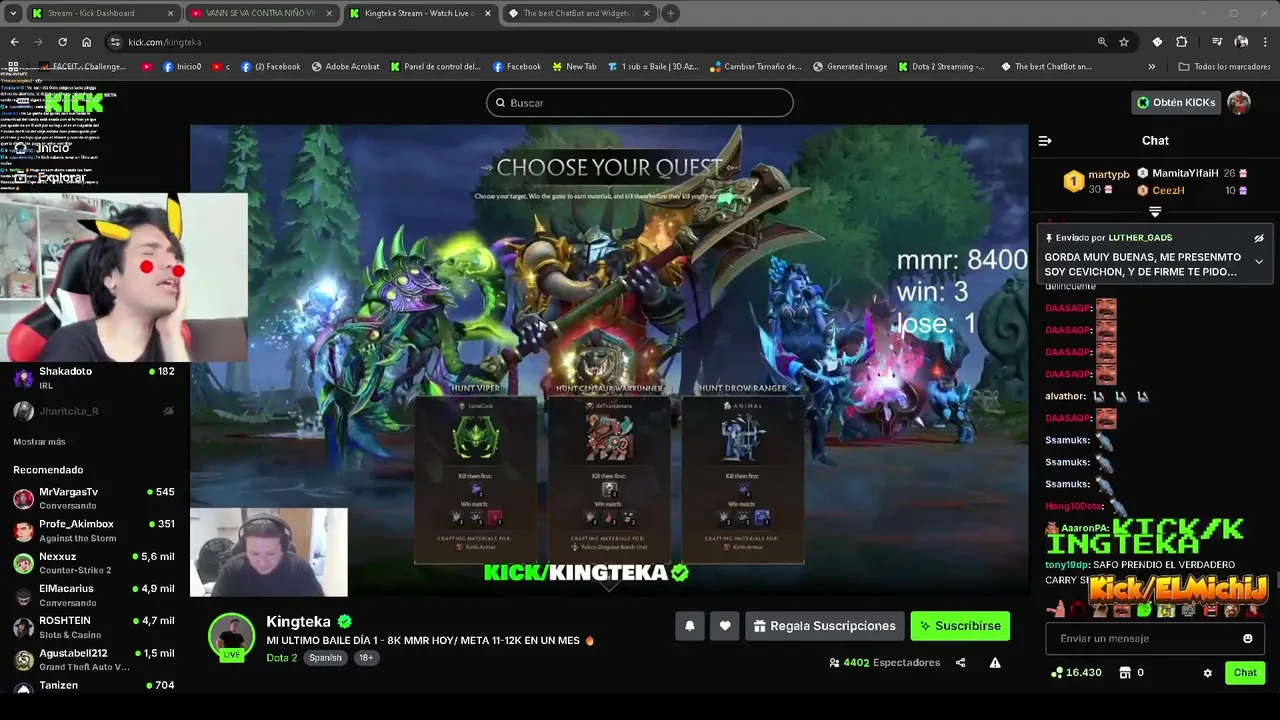The image size is (1280, 720).
Task: Open the emoji picker in message box
Action: point(1247,638)
